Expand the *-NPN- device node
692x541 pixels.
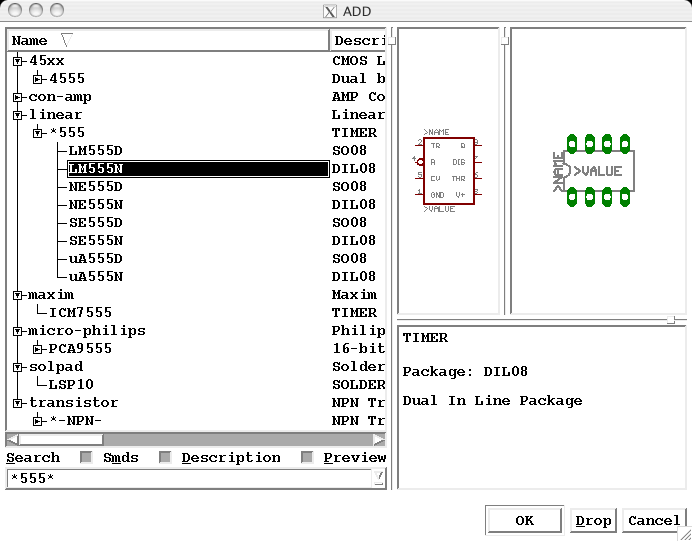coord(38,421)
